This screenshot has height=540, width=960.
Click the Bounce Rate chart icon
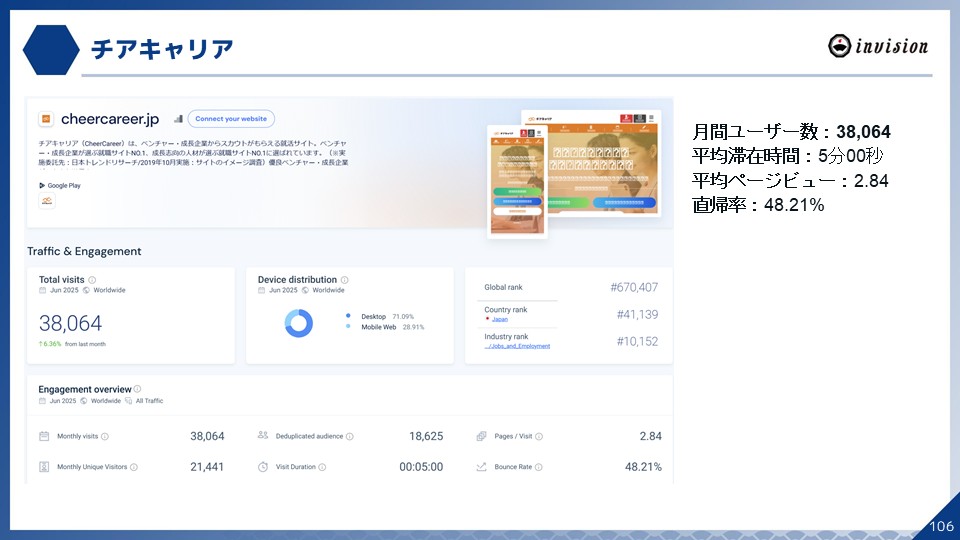point(481,467)
